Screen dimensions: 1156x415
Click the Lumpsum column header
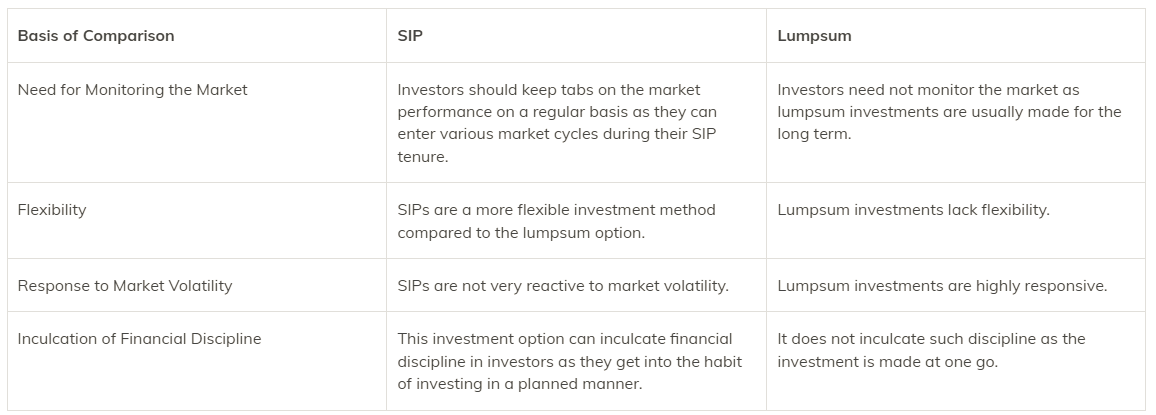pyautogui.click(x=814, y=36)
